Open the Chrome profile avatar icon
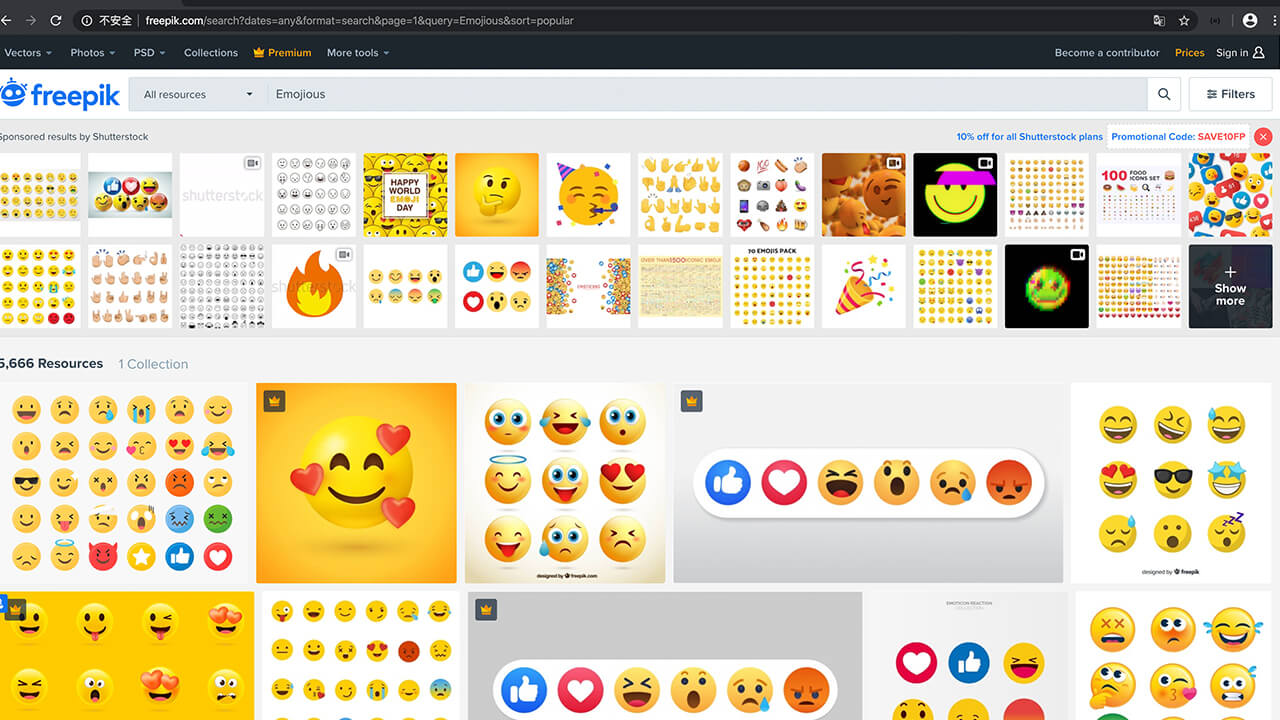The height and width of the screenshot is (720, 1280). (x=1250, y=20)
